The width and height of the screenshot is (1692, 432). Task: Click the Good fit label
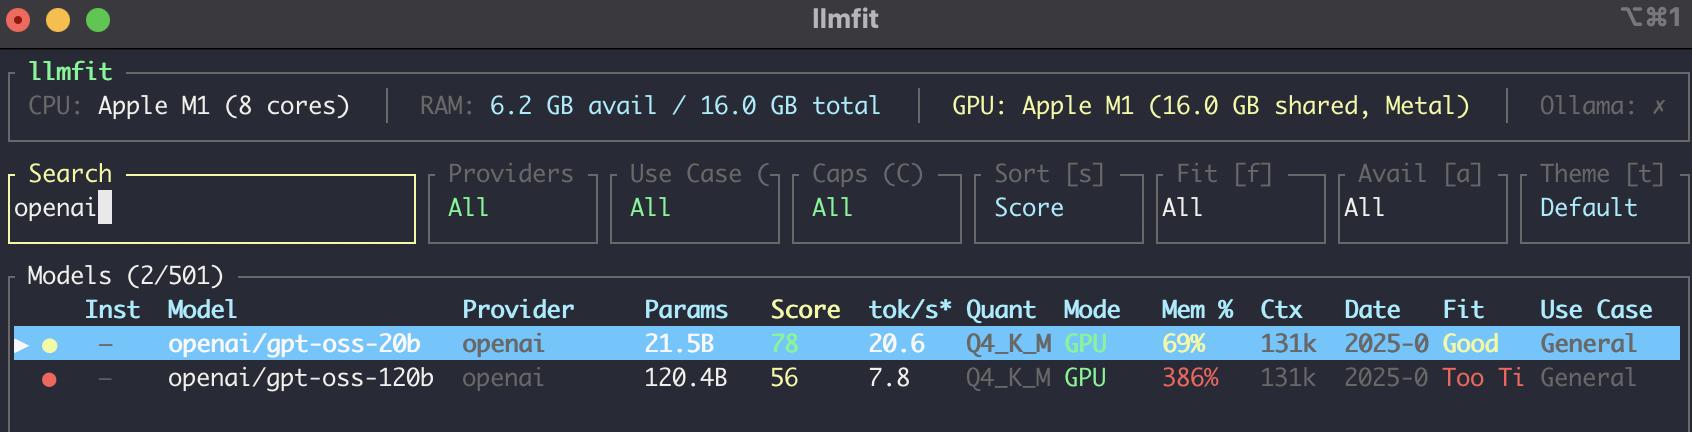click(x=1470, y=344)
